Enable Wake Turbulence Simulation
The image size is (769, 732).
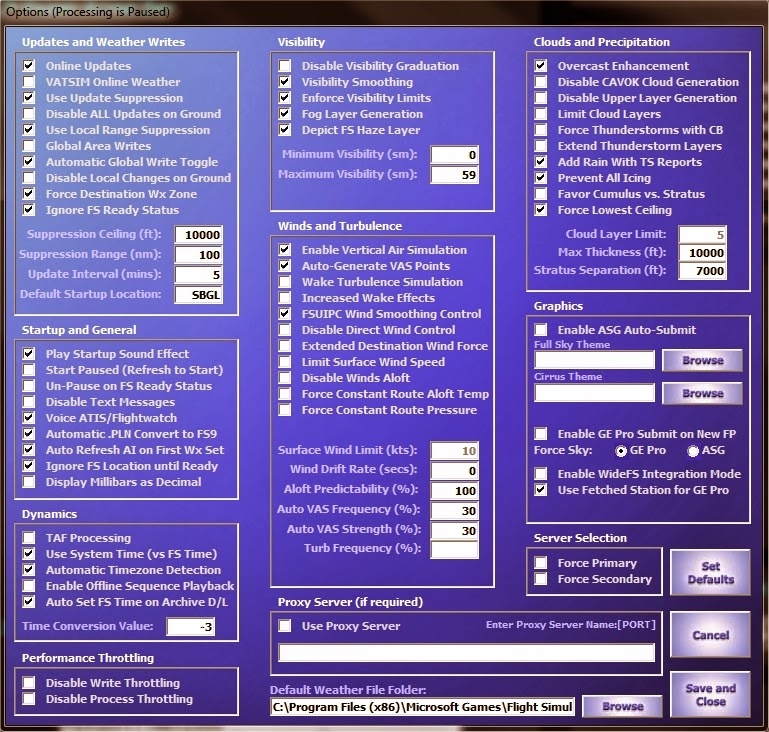point(284,282)
